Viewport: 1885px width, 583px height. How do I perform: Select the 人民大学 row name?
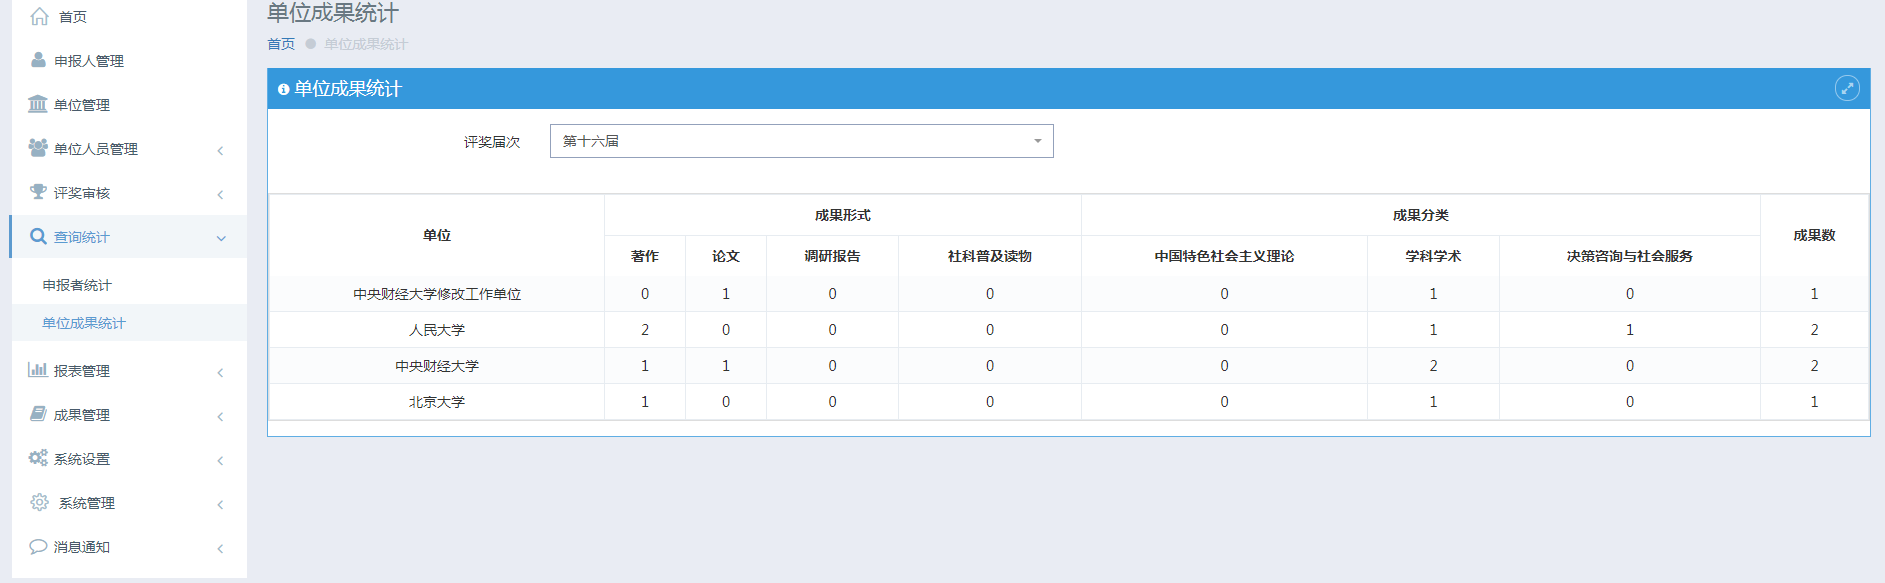point(437,330)
